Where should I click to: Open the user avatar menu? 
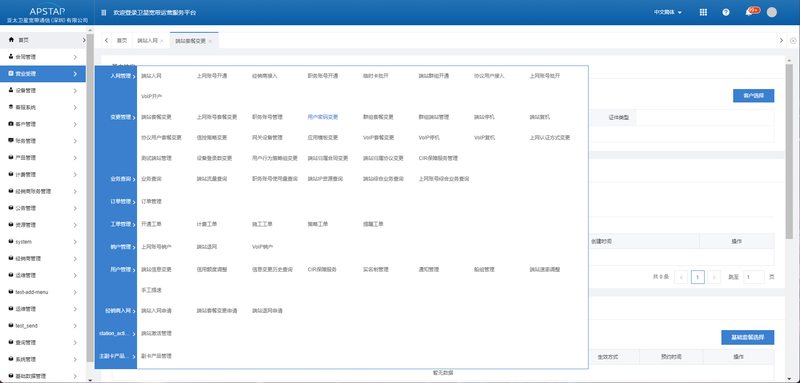click(x=771, y=12)
